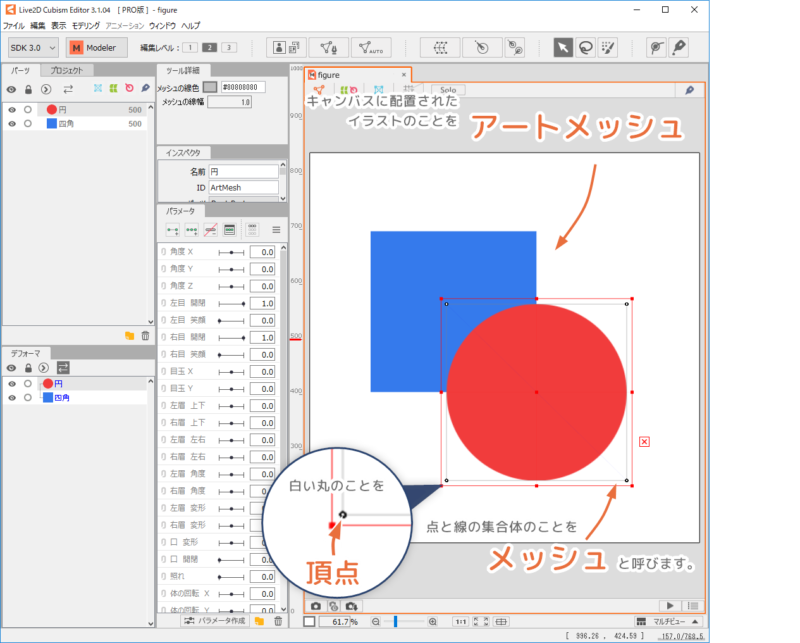
Task: Open the ファイル menu
Action: 13,26
